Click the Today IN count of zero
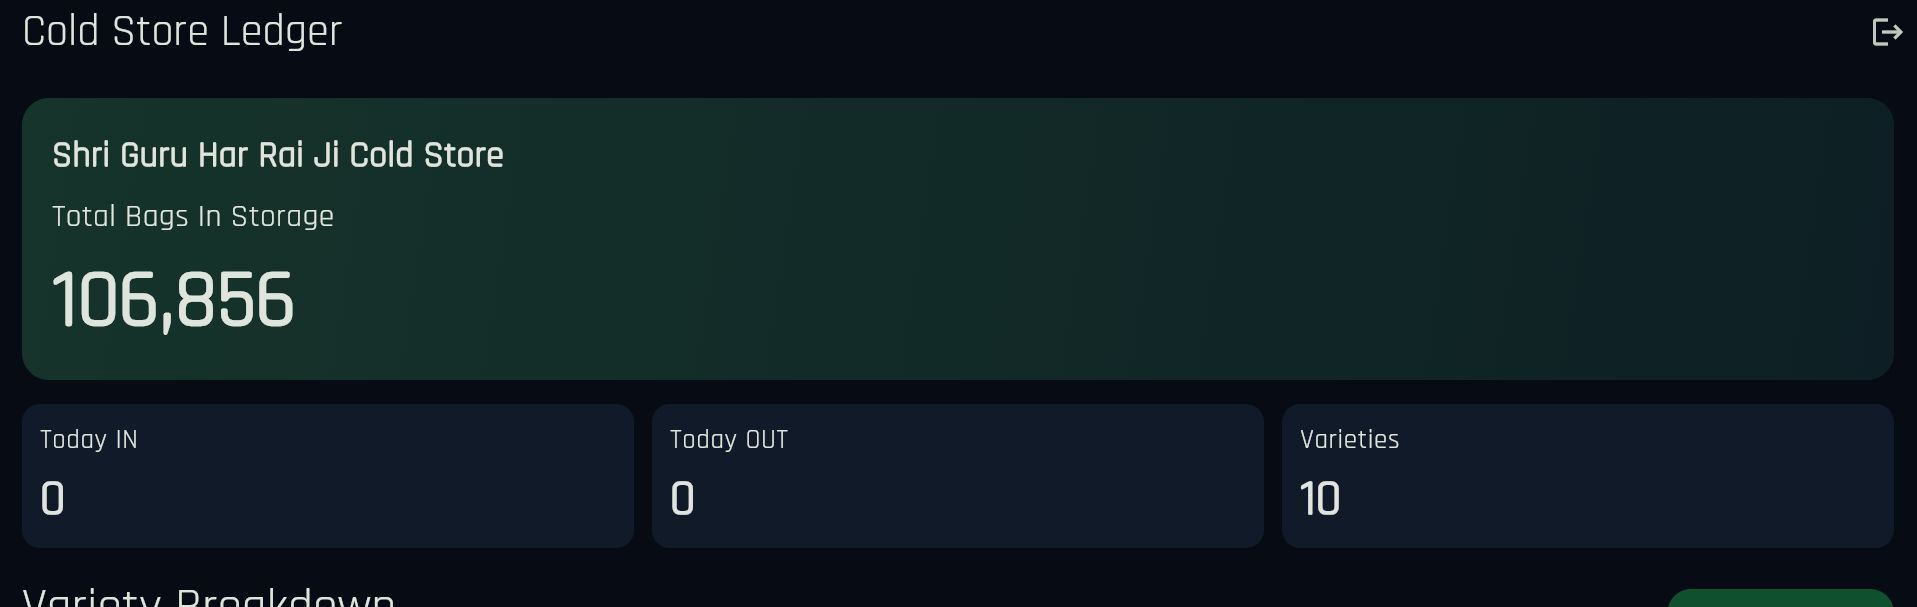This screenshot has width=1917, height=607. point(53,498)
